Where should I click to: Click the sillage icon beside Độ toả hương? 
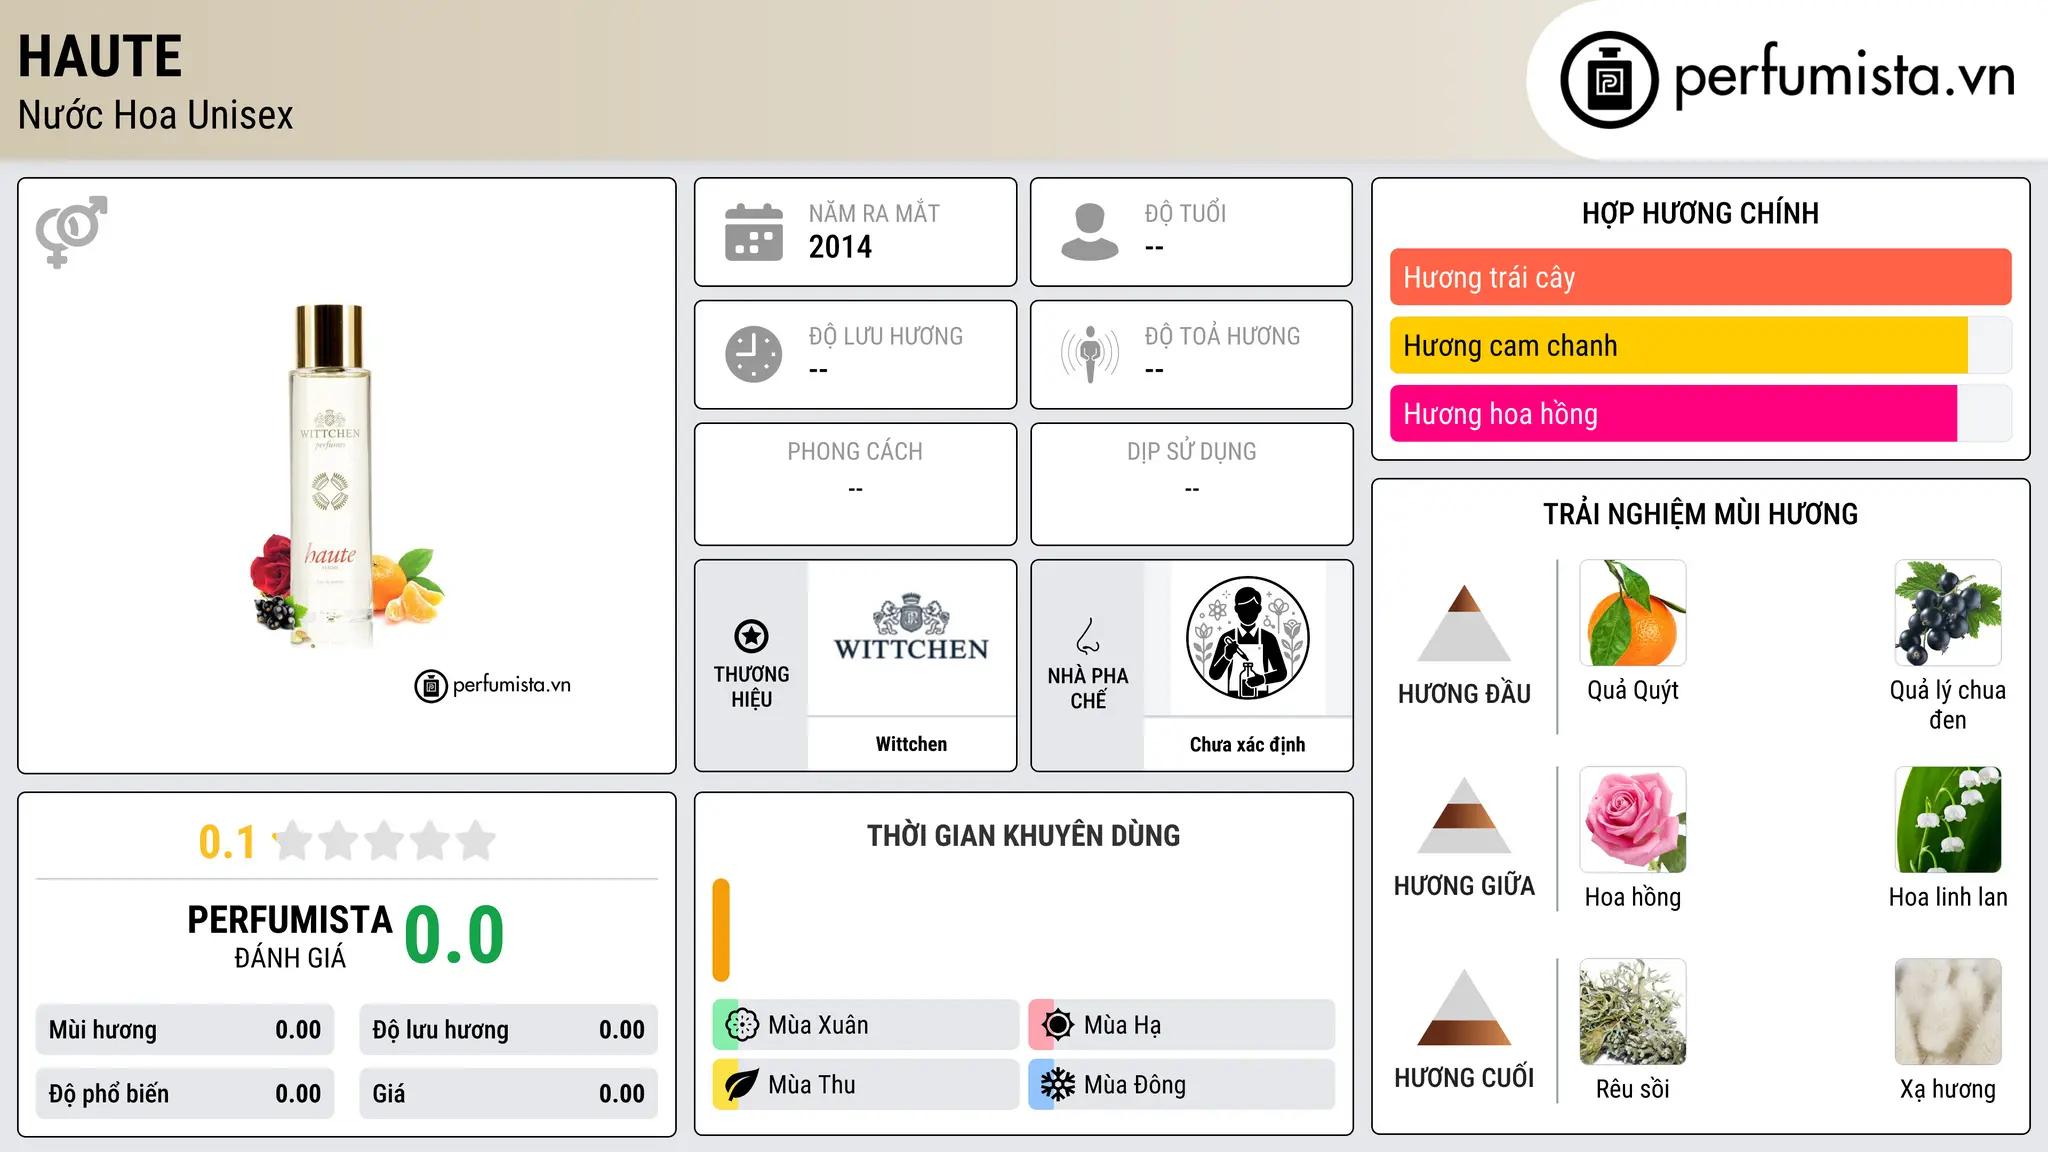(1090, 354)
